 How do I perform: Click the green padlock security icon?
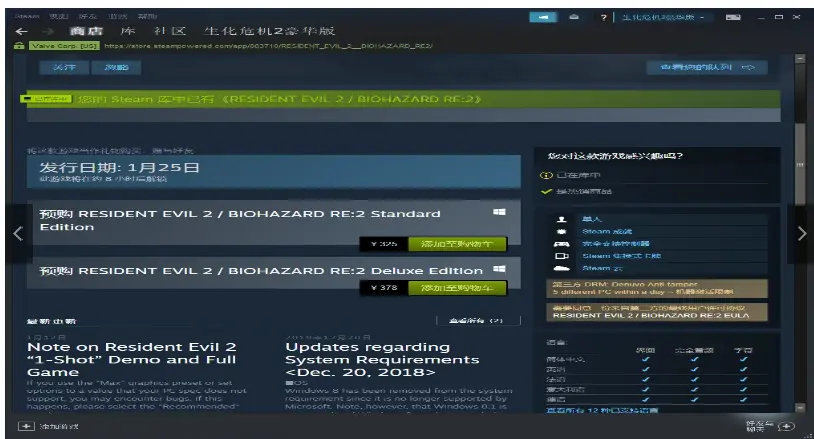(x=19, y=46)
